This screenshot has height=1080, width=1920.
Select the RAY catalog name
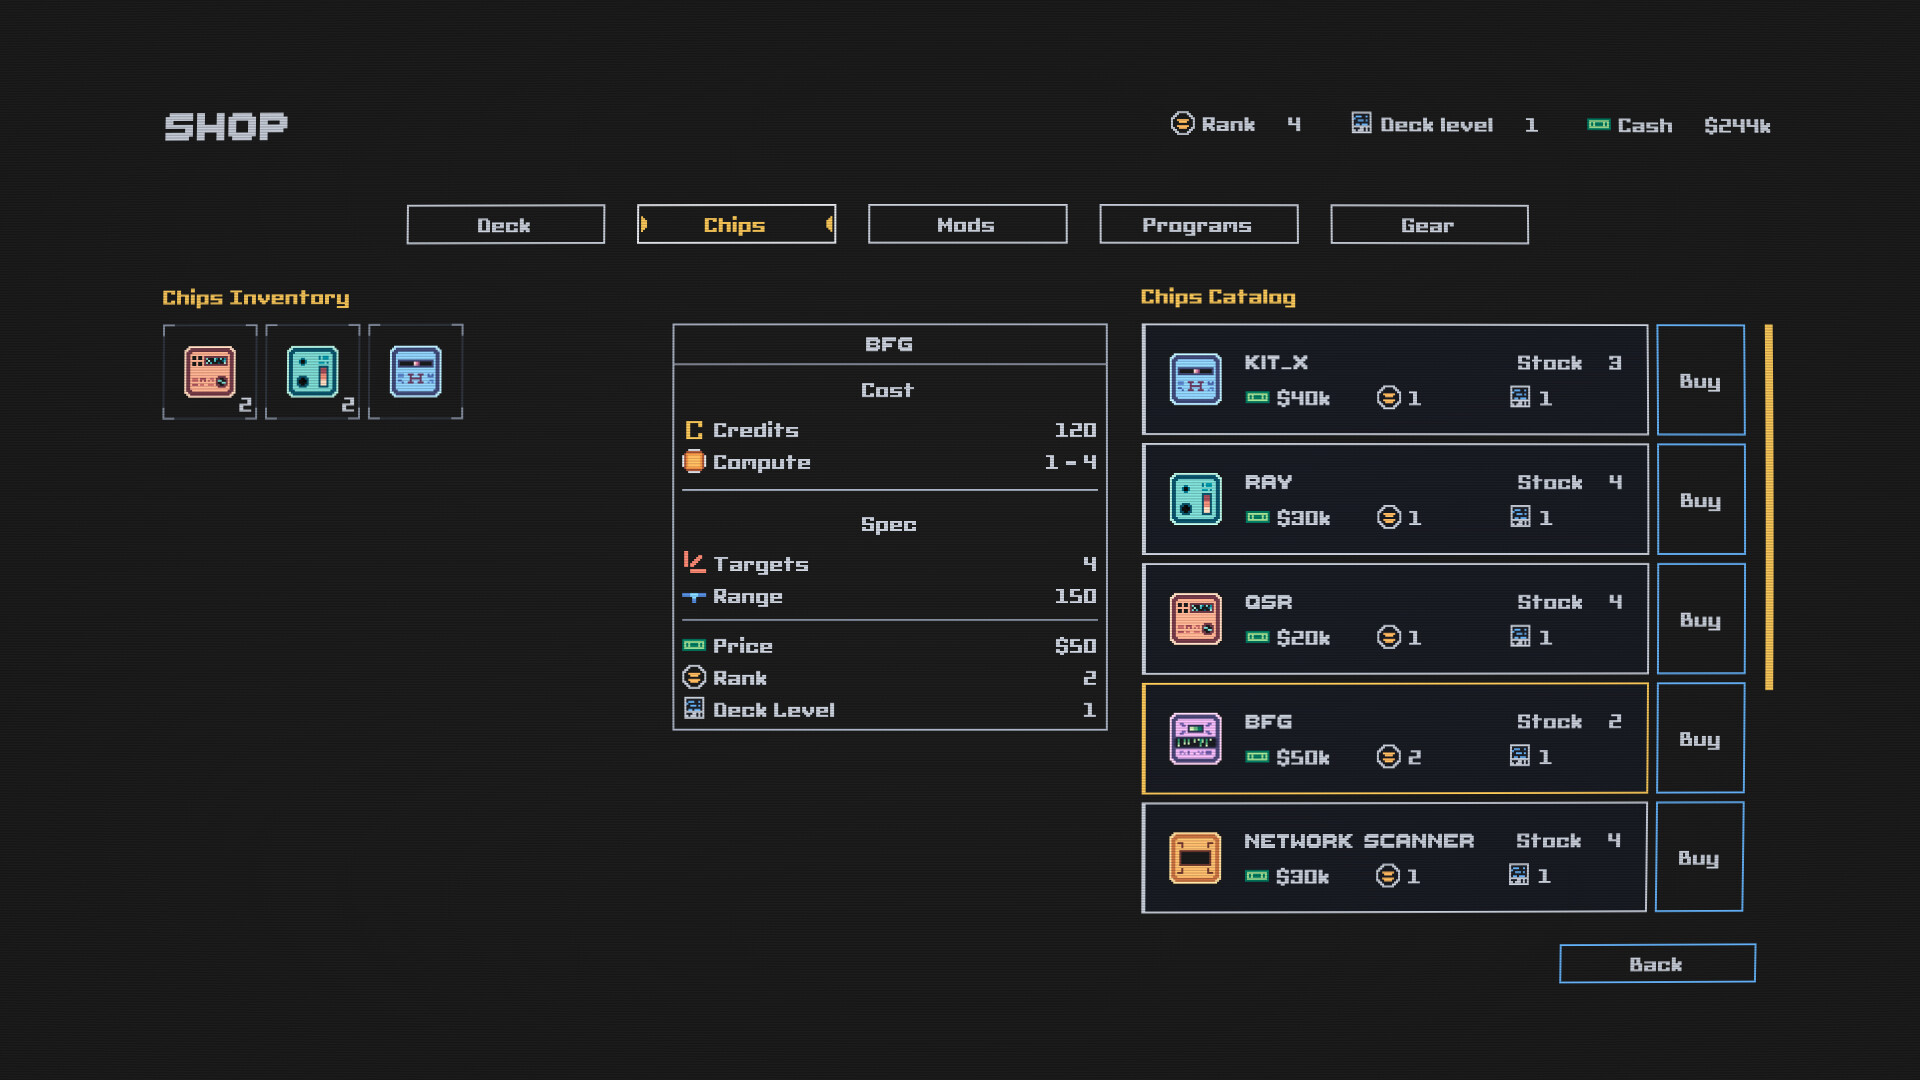[x=1268, y=482]
